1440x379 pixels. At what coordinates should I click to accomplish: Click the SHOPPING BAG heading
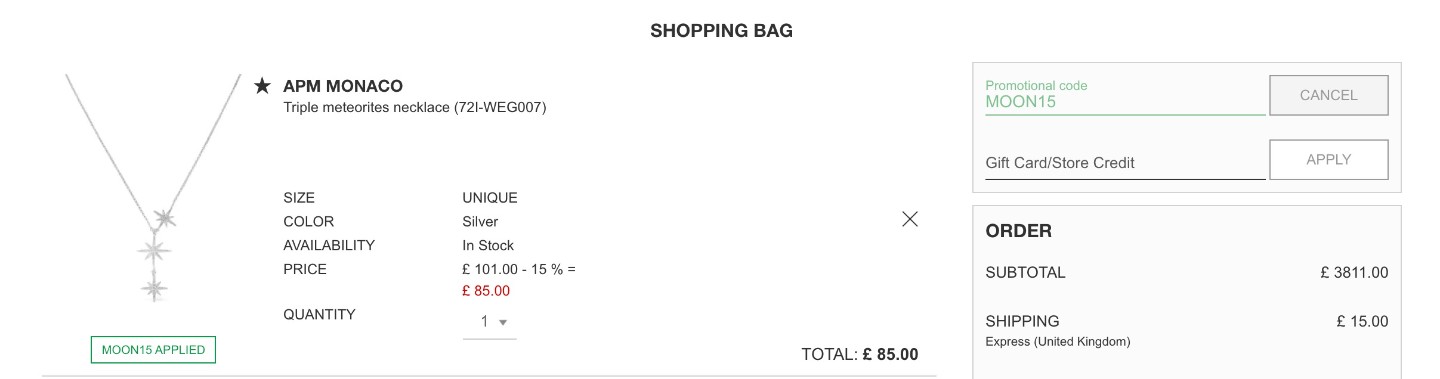721,31
